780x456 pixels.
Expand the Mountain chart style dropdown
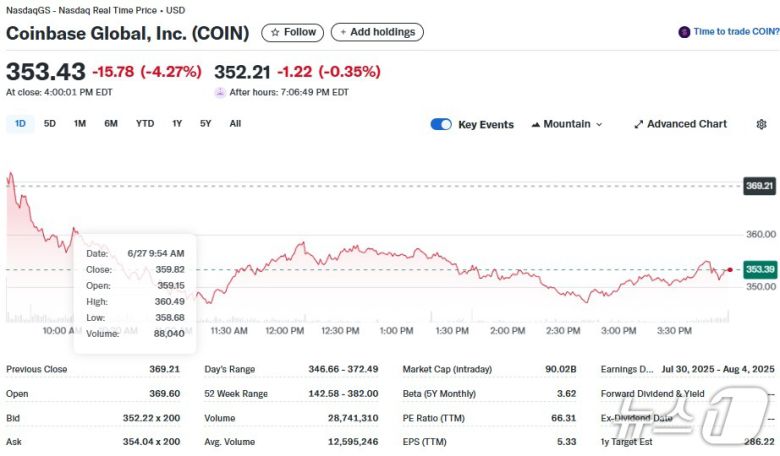(599, 124)
